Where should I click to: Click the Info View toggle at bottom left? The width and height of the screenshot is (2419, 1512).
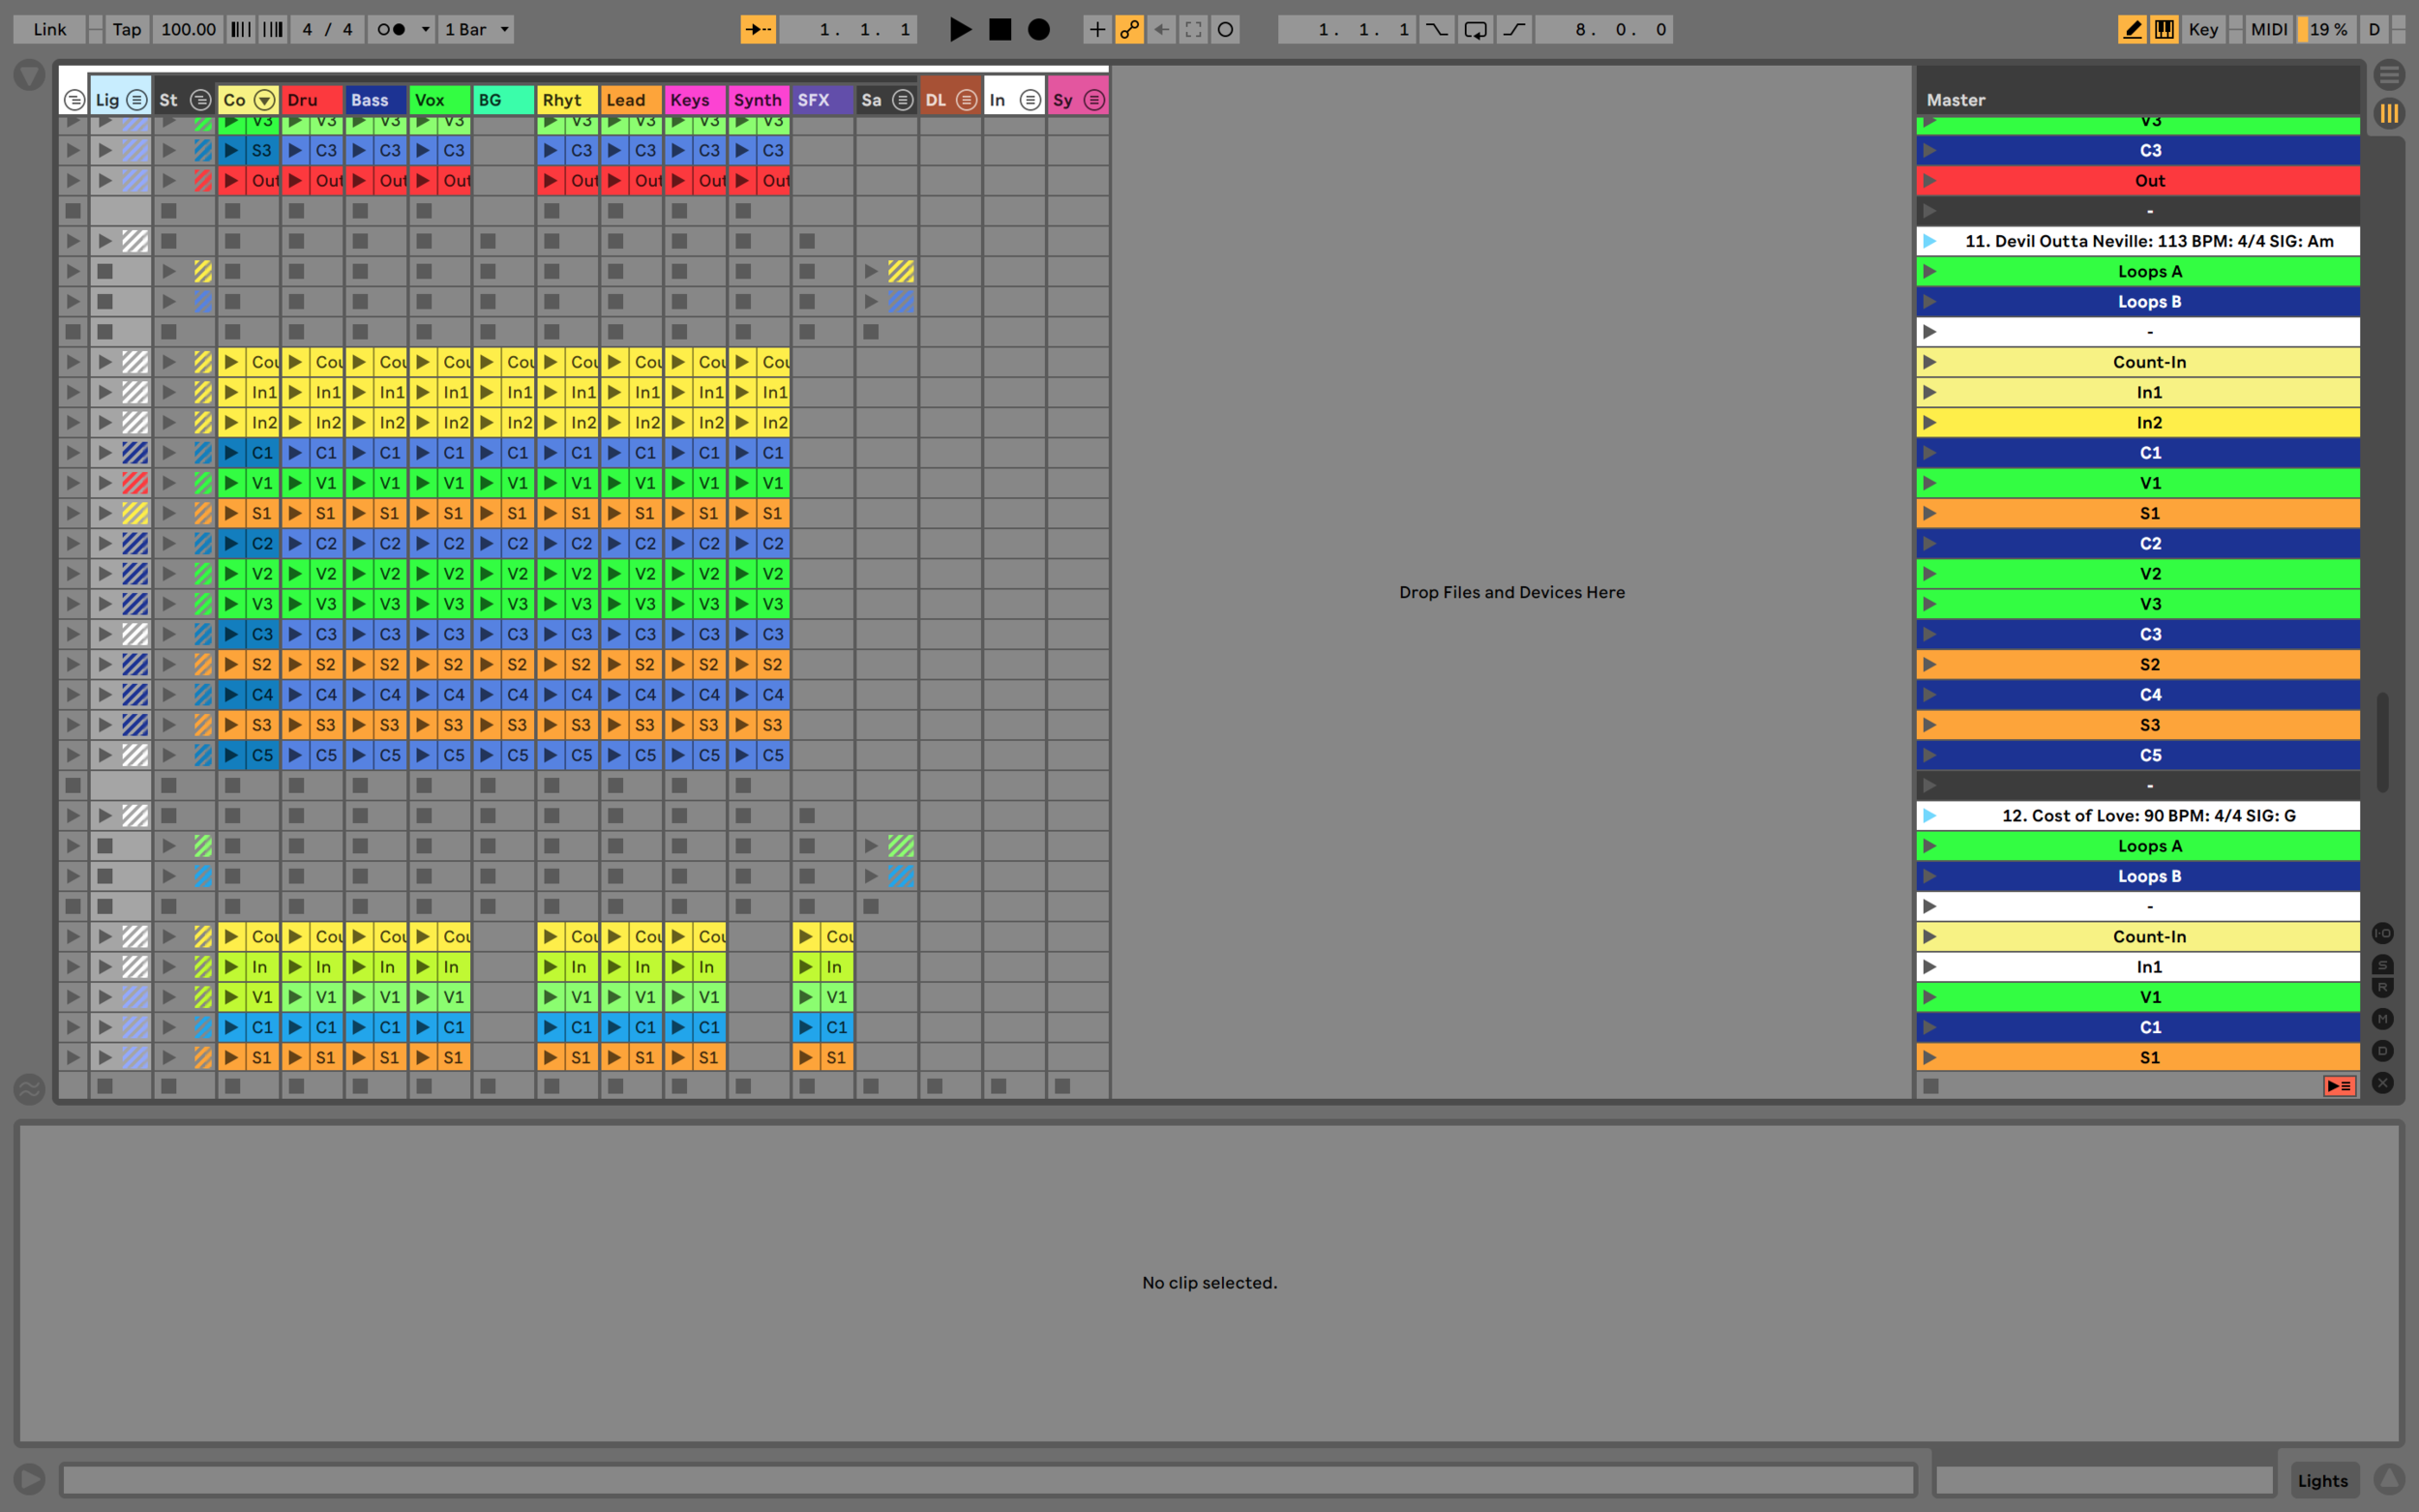point(29,1479)
